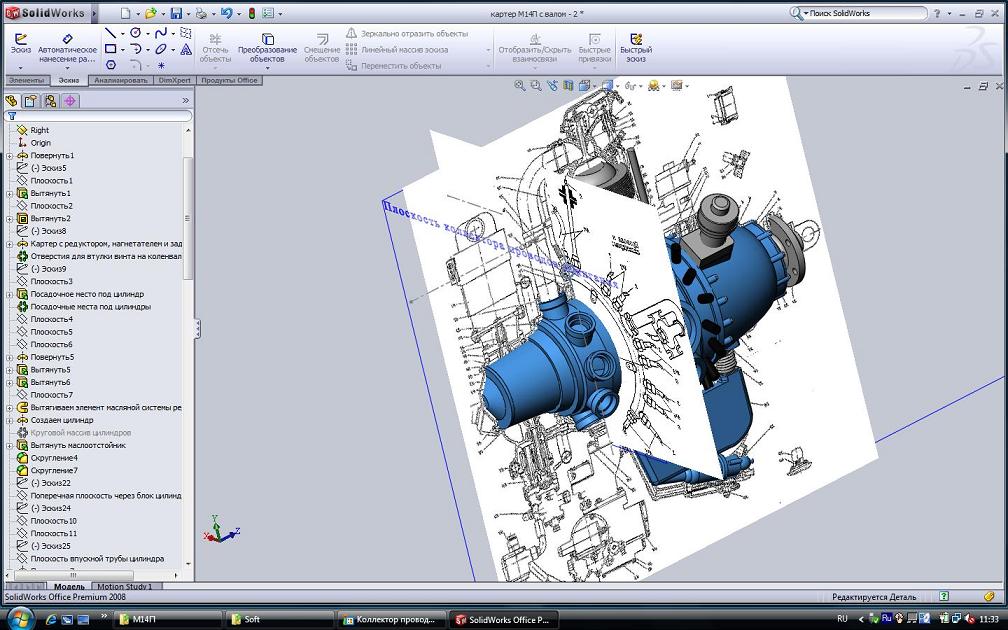This screenshot has width=1008, height=630.
Task: Open the Rectangle tool dropdown arrow
Action: (122, 49)
